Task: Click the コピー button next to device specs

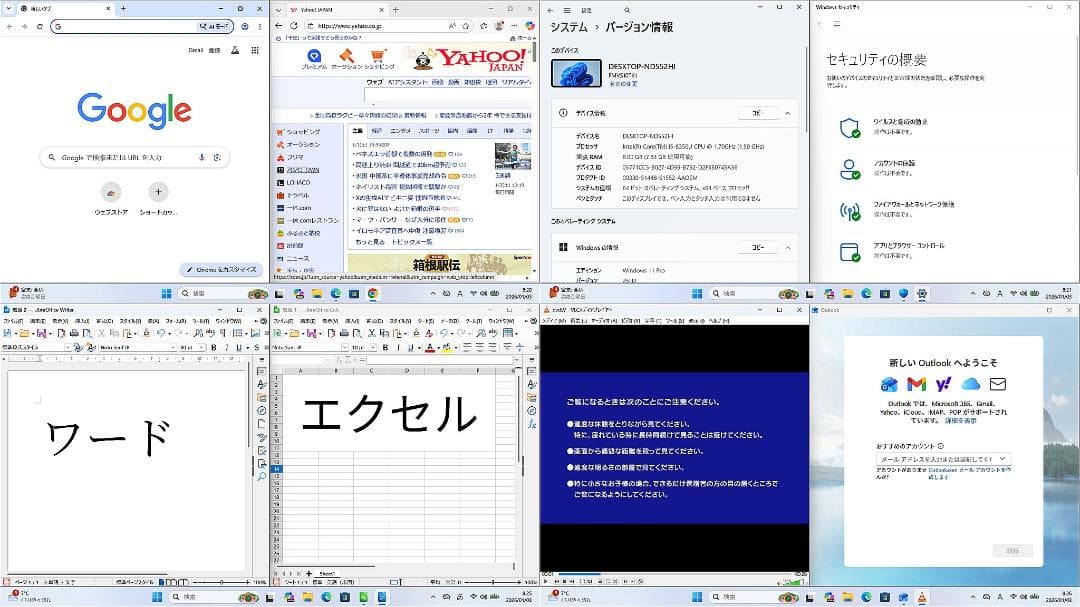Action: click(759, 113)
